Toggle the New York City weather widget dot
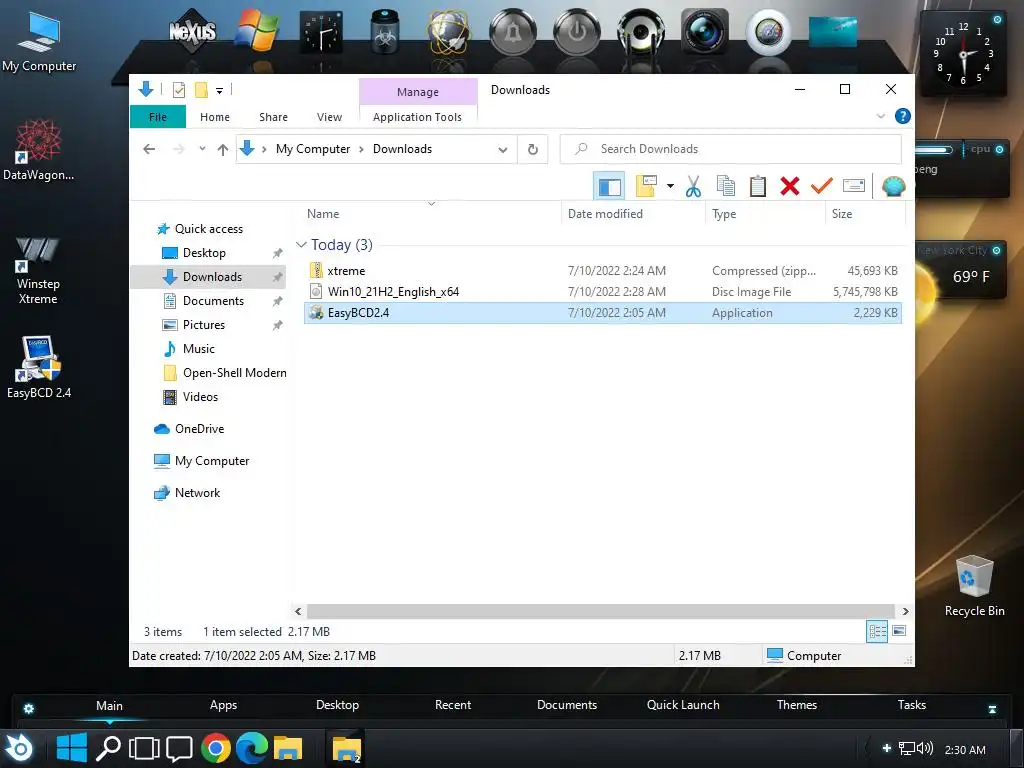Screen dimensions: 1024x768 [x=997, y=251]
